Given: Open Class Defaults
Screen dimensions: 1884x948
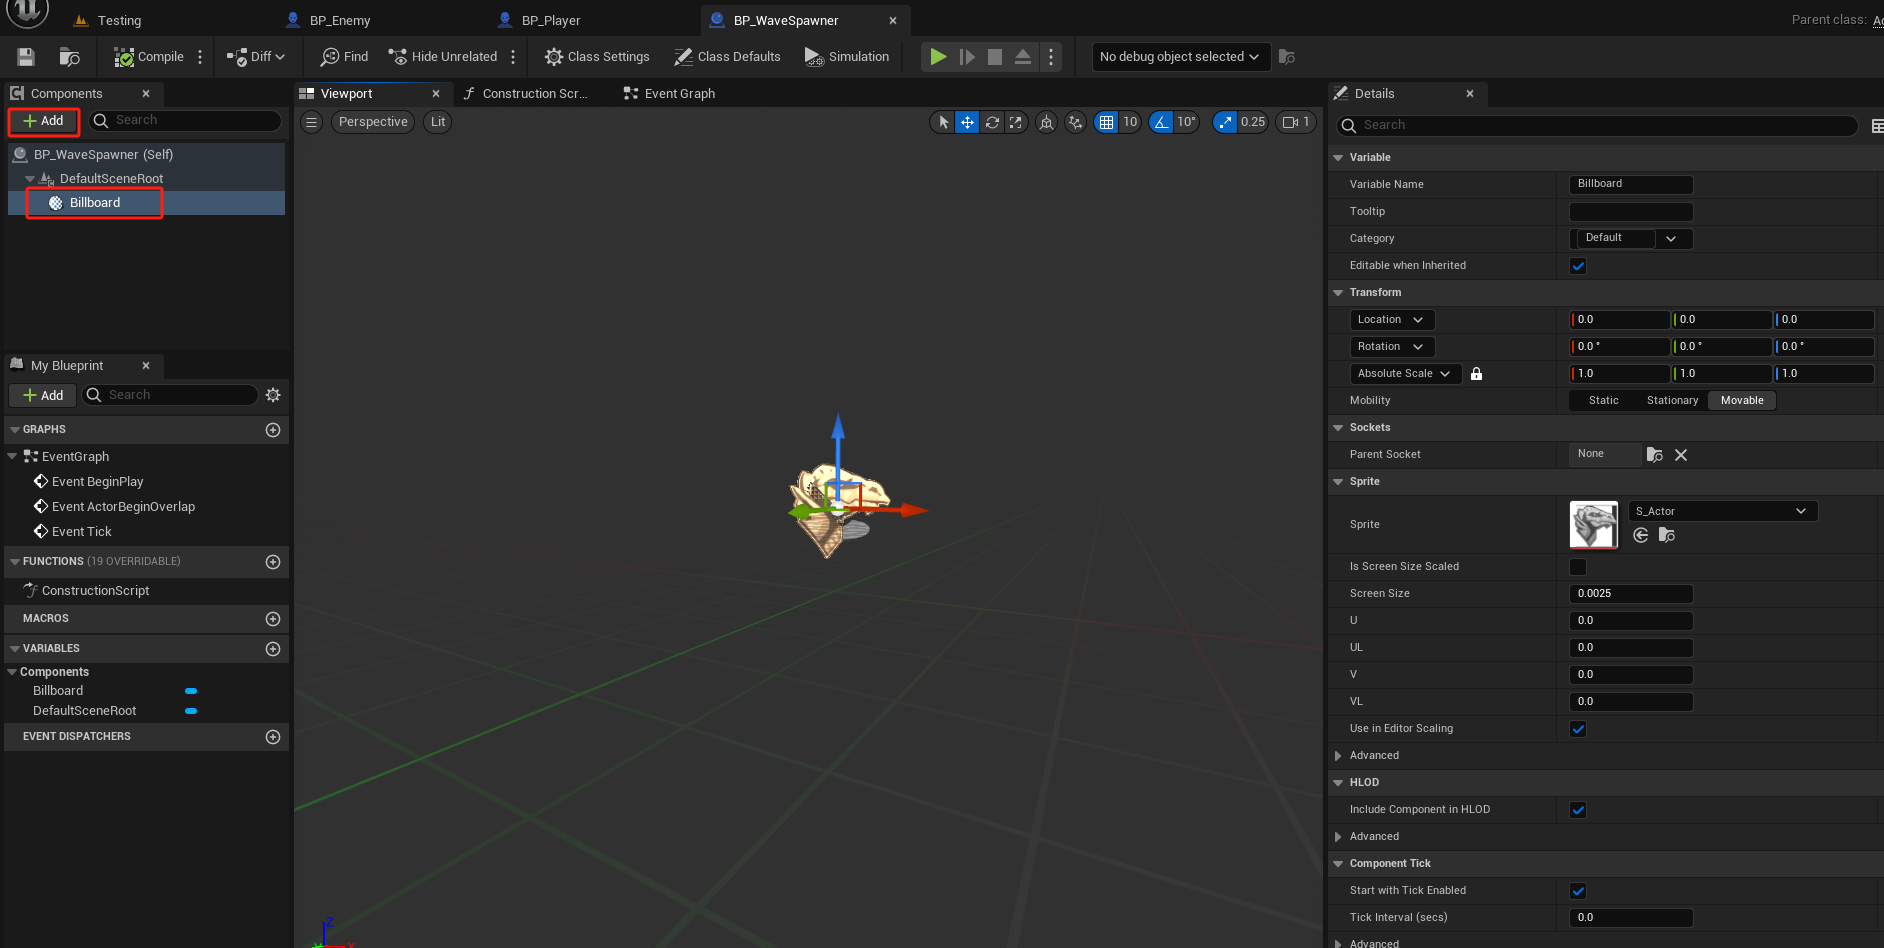Looking at the screenshot, I should 727,57.
